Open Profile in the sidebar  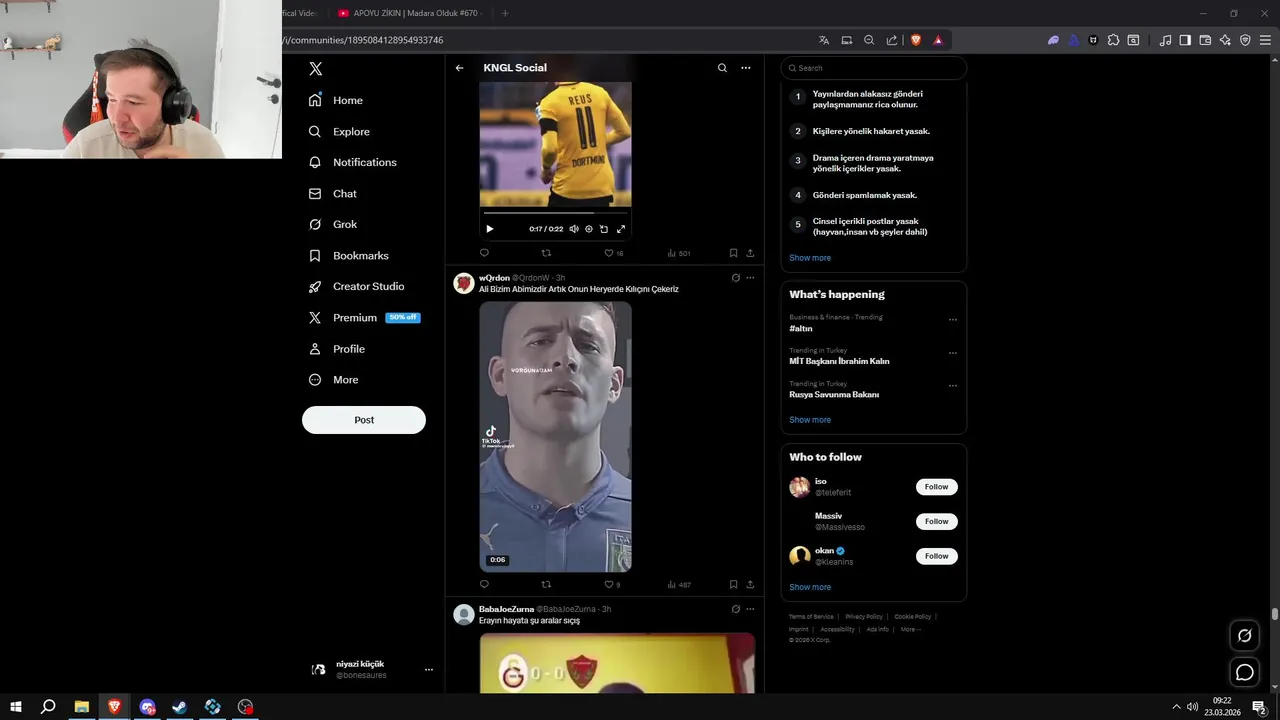point(337,348)
